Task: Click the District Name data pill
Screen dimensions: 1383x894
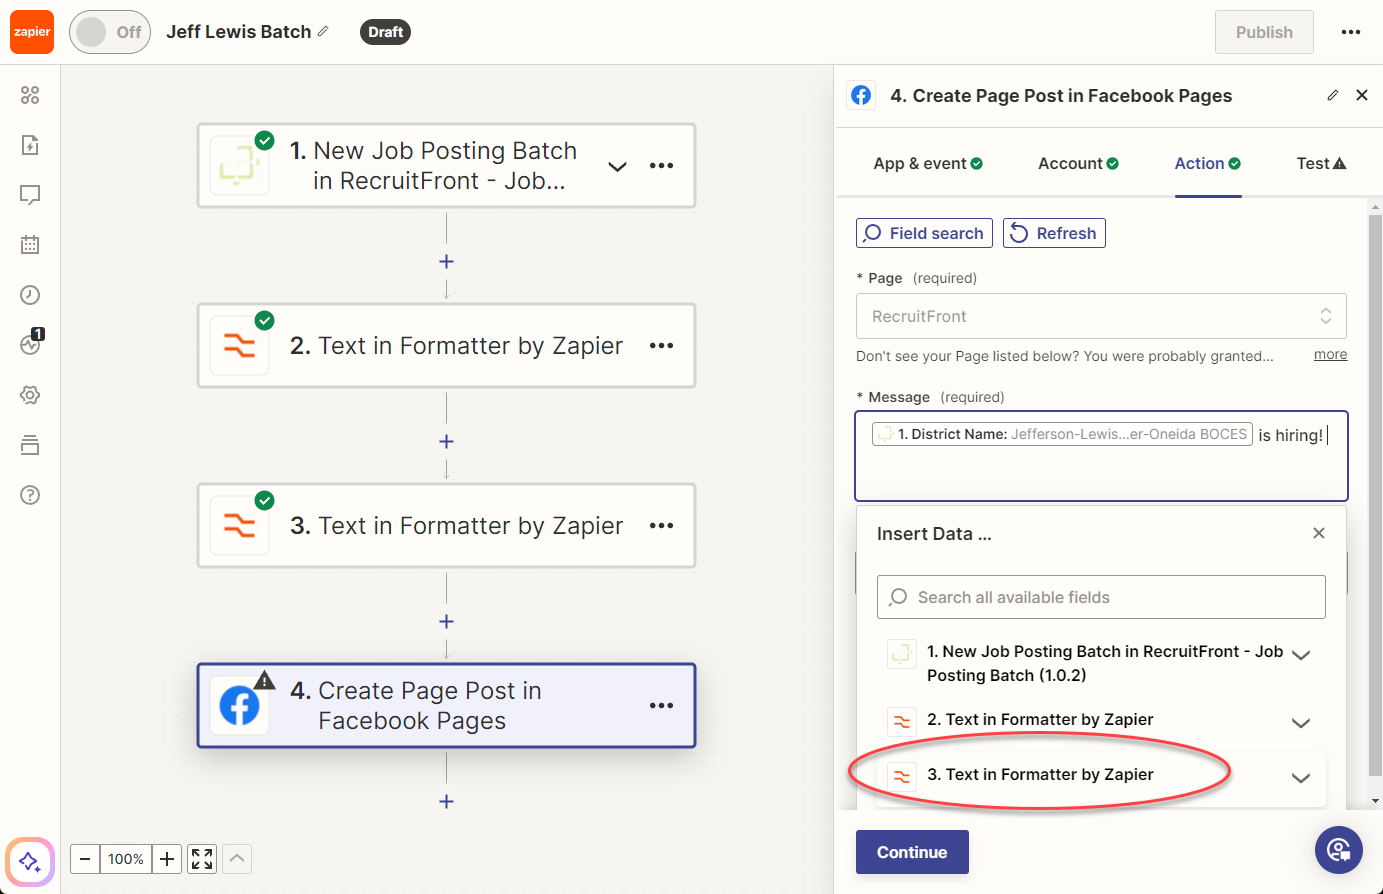Action: 1062,434
